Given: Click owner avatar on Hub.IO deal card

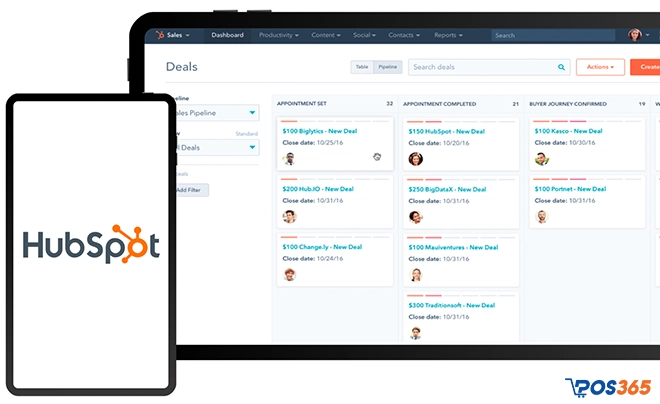Looking at the screenshot, I should tap(289, 217).
